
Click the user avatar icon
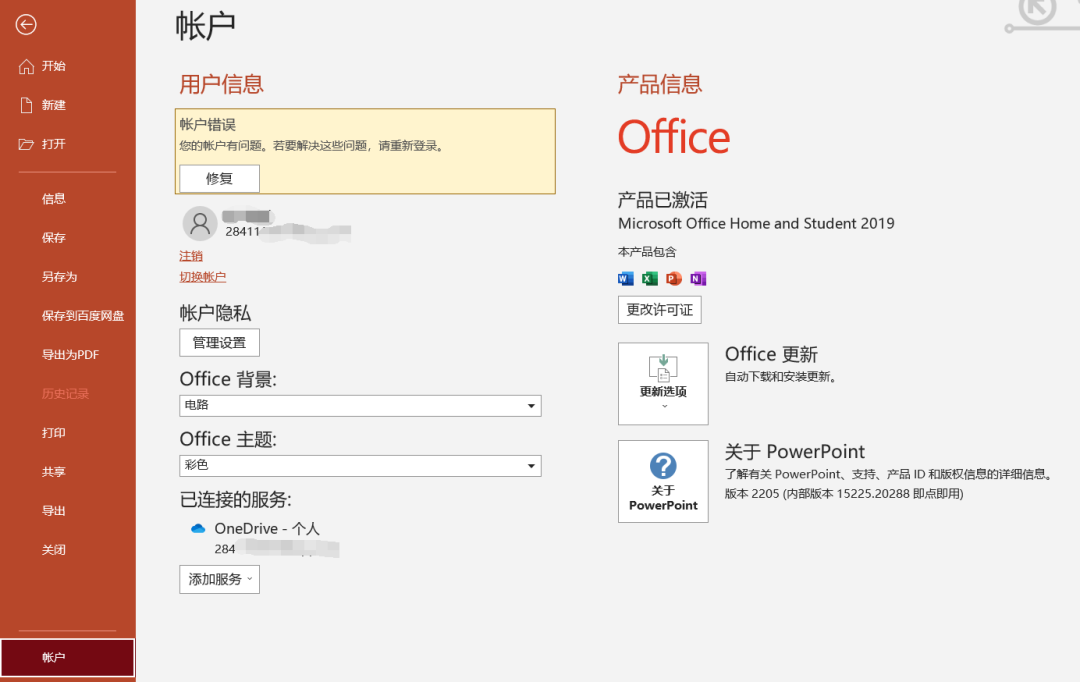pyautogui.click(x=200, y=223)
